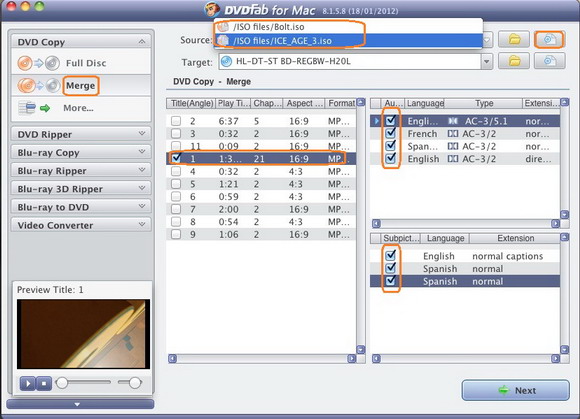The width and height of the screenshot is (580, 419).
Task: Check the box for title 2
Action: pyautogui.click(x=176, y=121)
